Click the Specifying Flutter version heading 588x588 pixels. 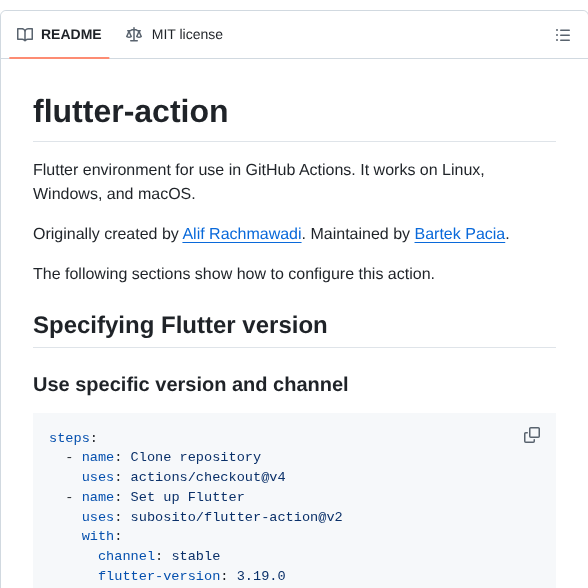click(180, 325)
